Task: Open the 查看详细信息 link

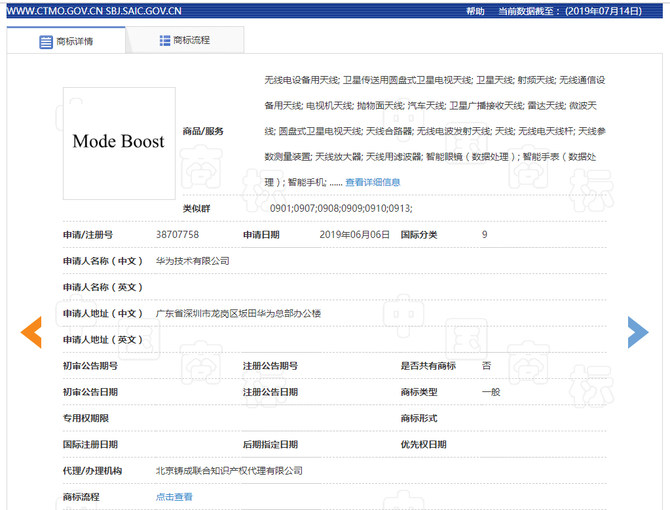Action: click(x=373, y=182)
